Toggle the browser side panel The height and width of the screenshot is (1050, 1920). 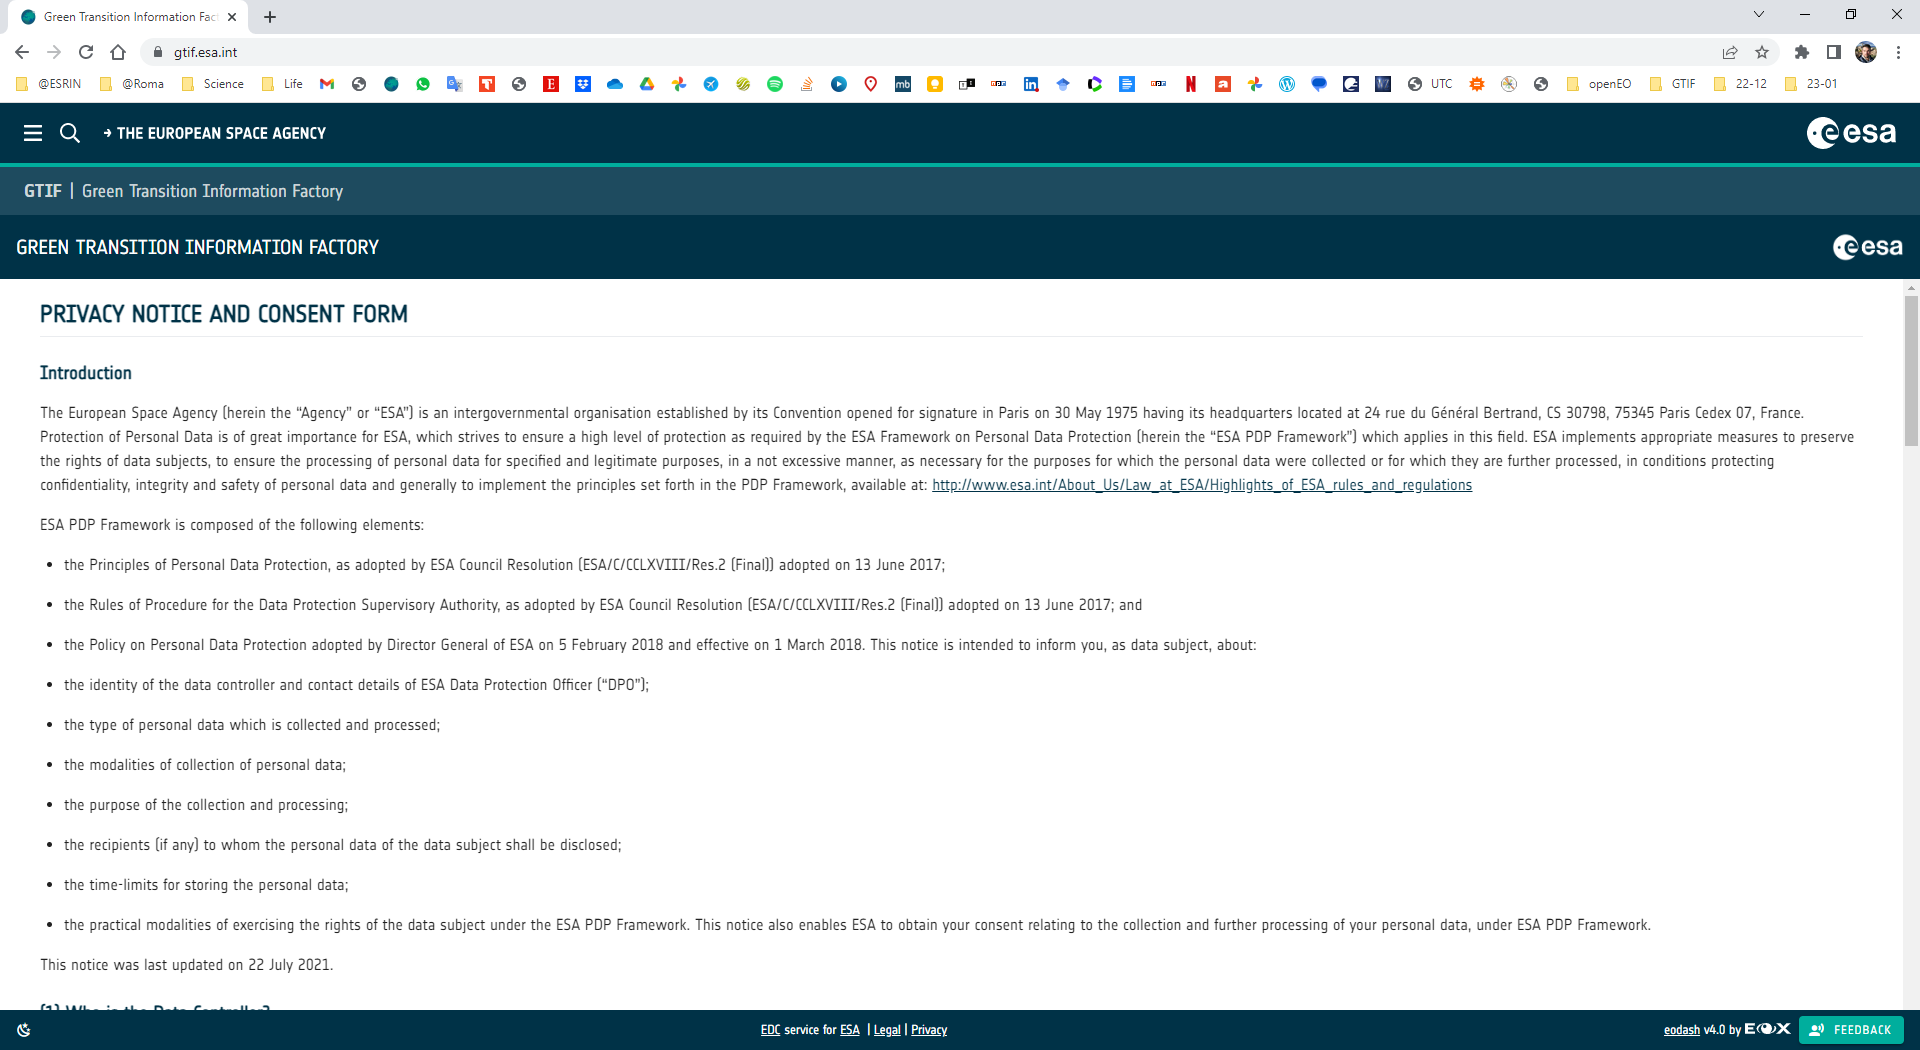tap(1834, 52)
